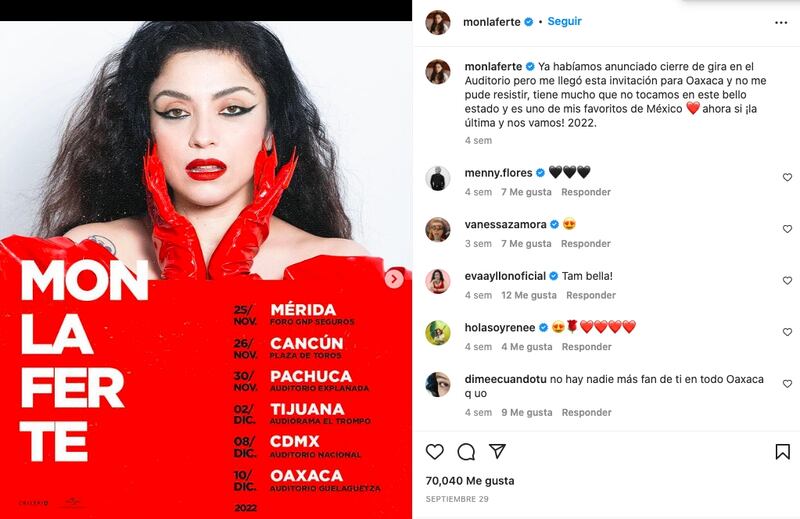
Task: Open monlaferte profile avatar in header
Action: click(x=438, y=22)
